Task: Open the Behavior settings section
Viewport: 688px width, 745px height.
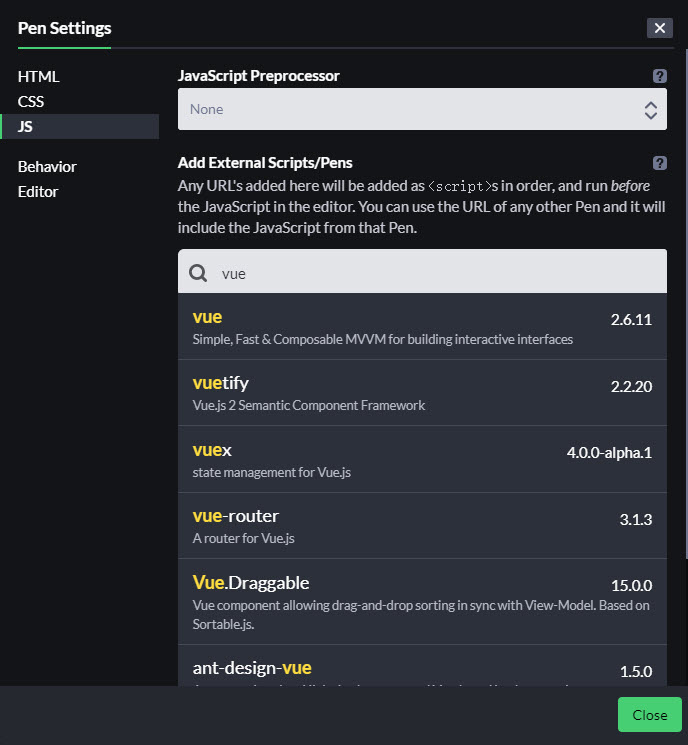Action: pos(47,167)
